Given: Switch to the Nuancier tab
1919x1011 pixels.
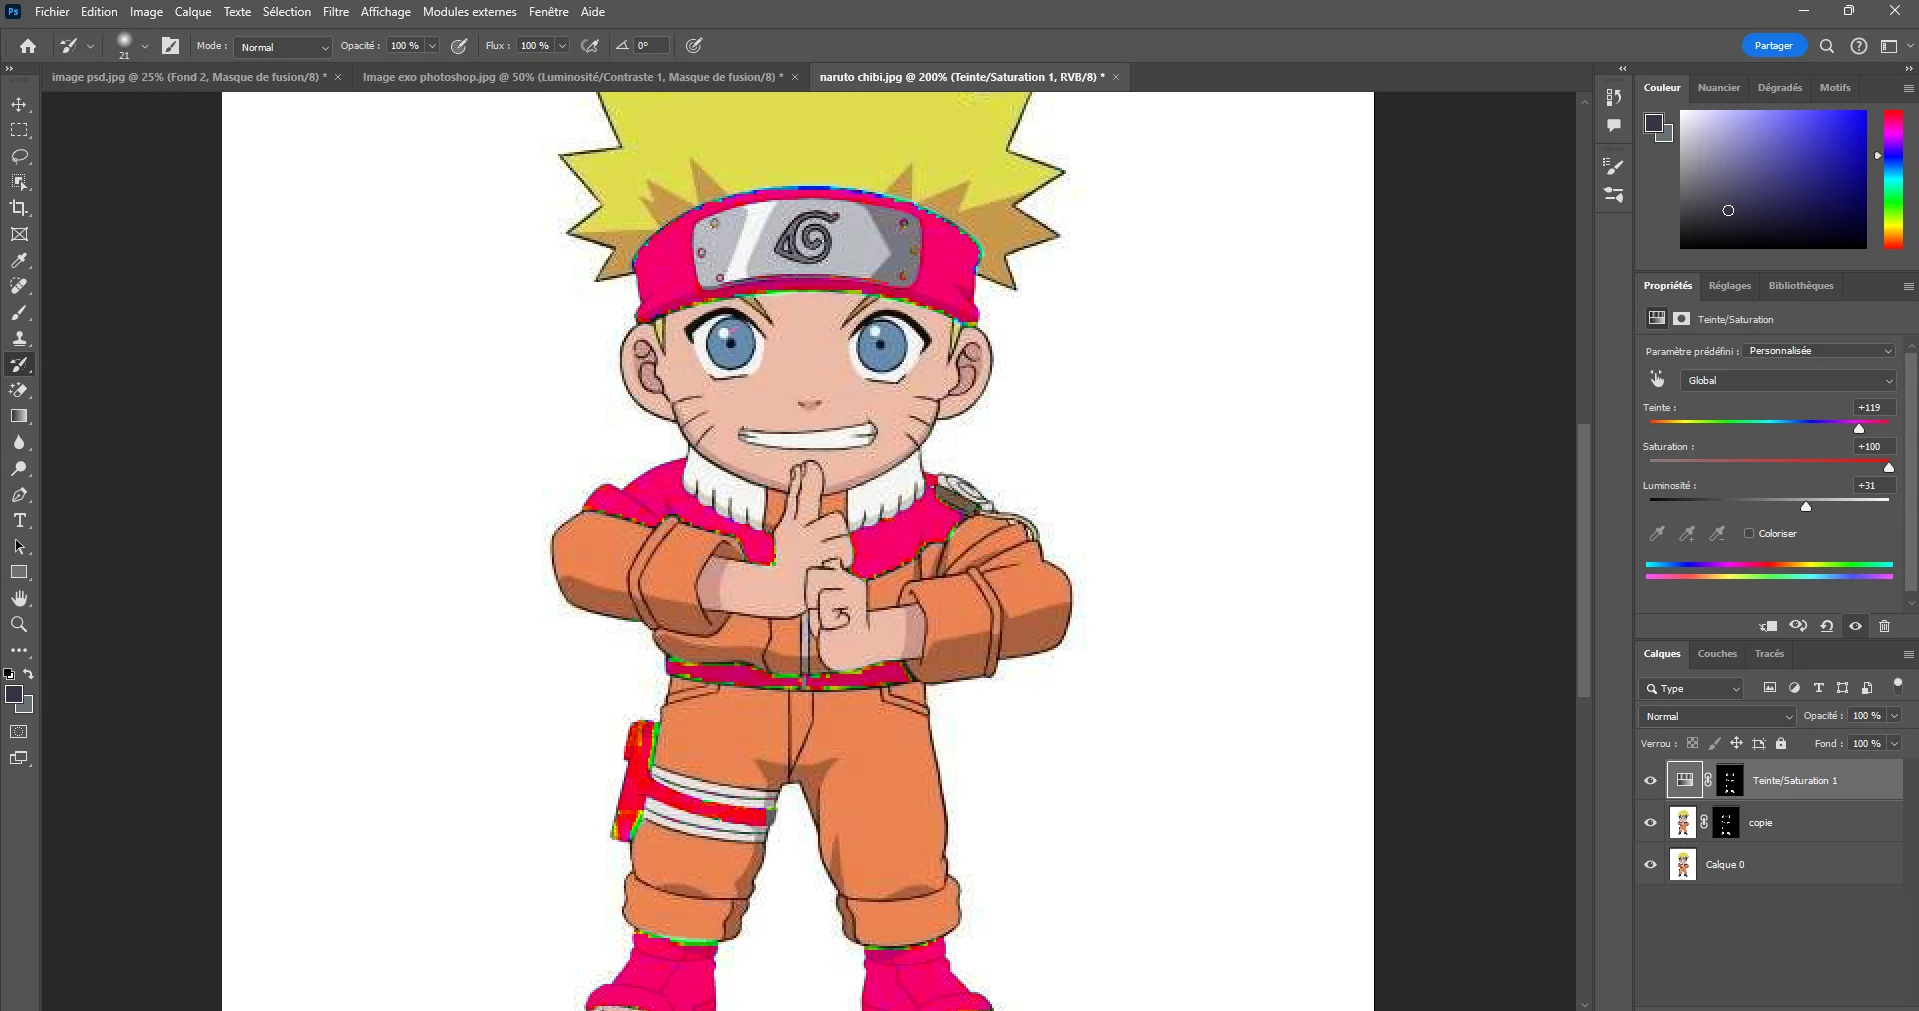Looking at the screenshot, I should click(1719, 88).
